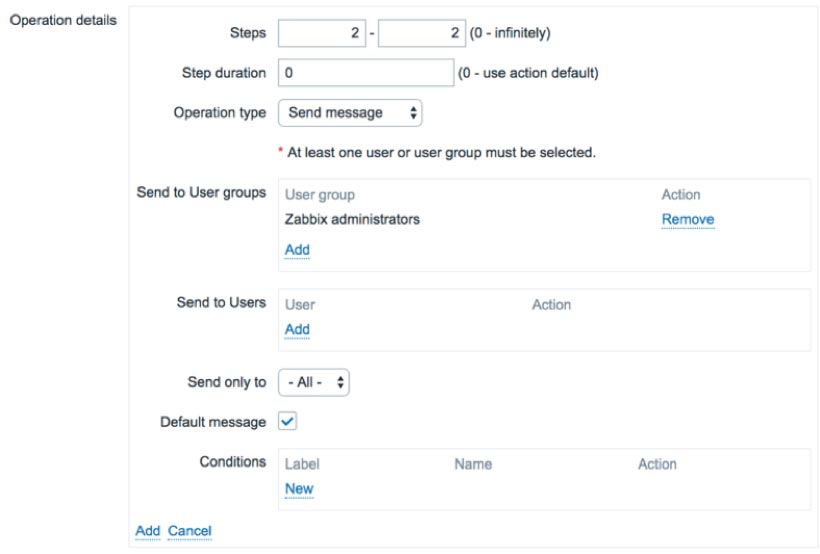Add a user group under Send to User groups
Image resolution: width=820 pixels, height=554 pixels.
pos(297,250)
